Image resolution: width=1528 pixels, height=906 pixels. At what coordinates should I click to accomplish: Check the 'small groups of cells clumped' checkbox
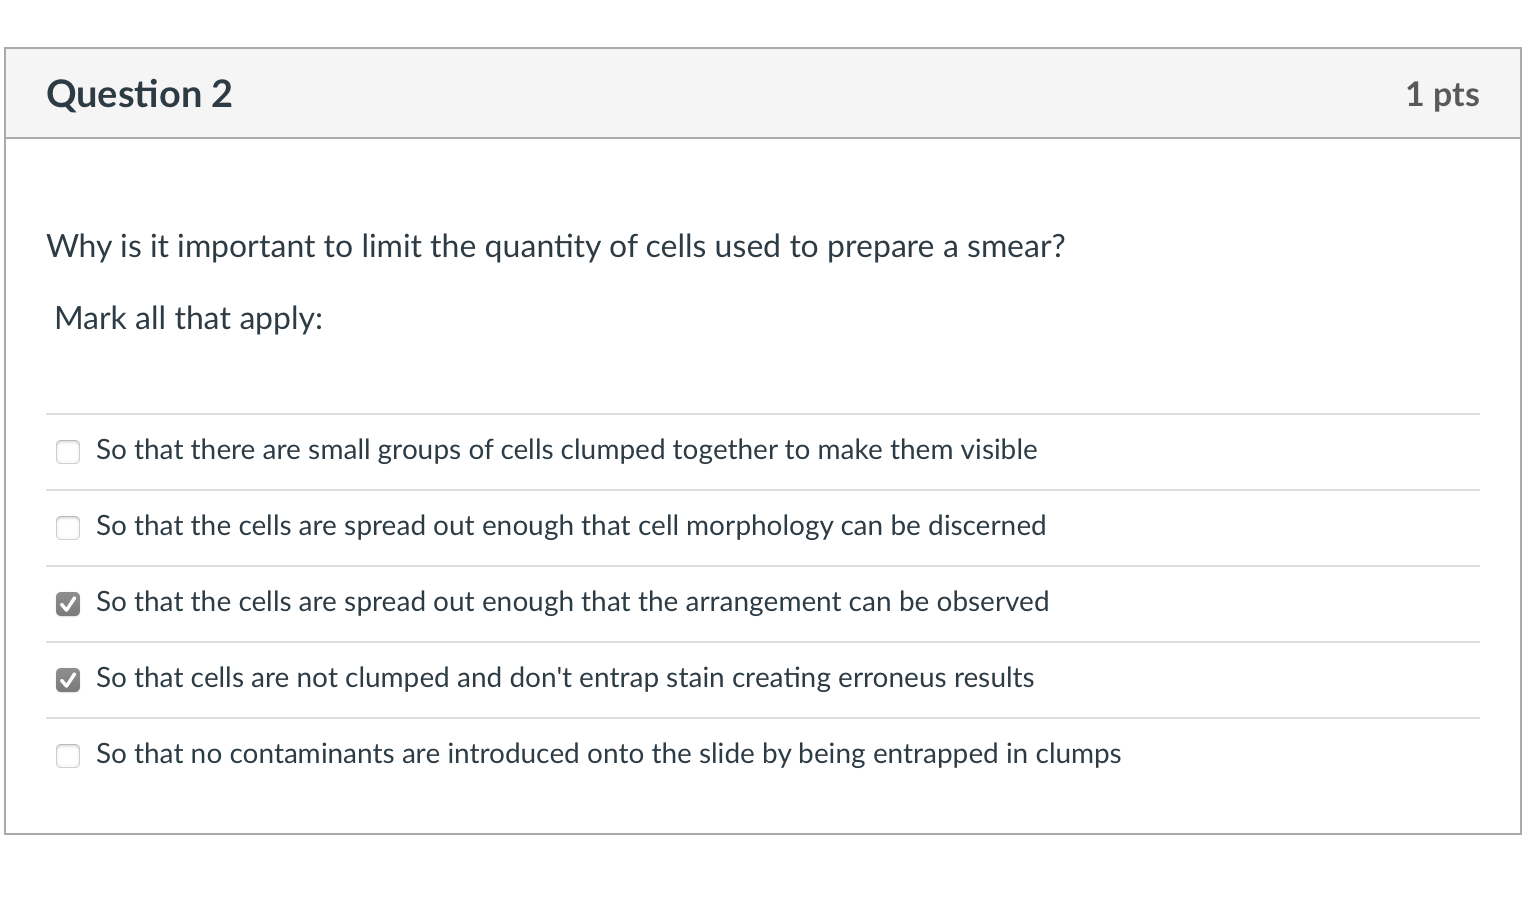pyautogui.click(x=68, y=452)
